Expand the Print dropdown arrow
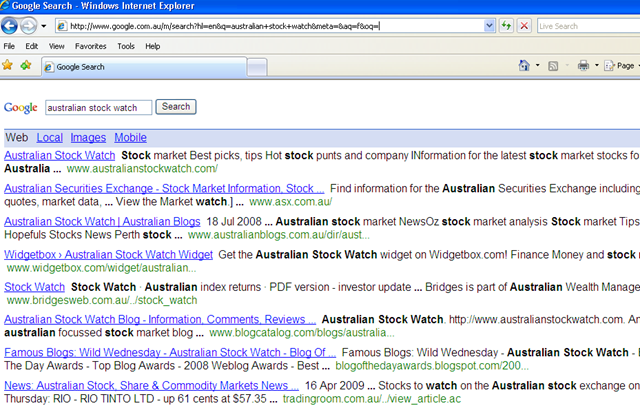 click(596, 65)
